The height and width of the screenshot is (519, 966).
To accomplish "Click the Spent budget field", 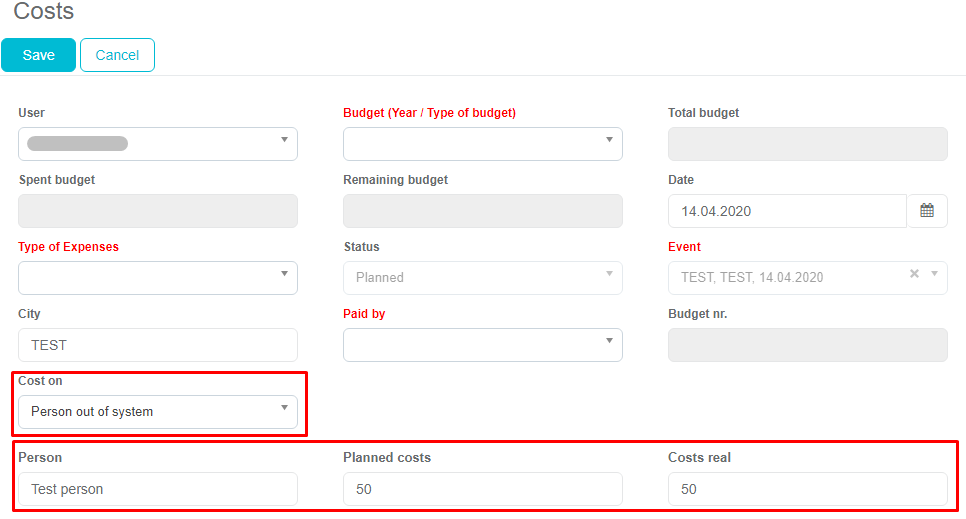I will (x=157, y=211).
